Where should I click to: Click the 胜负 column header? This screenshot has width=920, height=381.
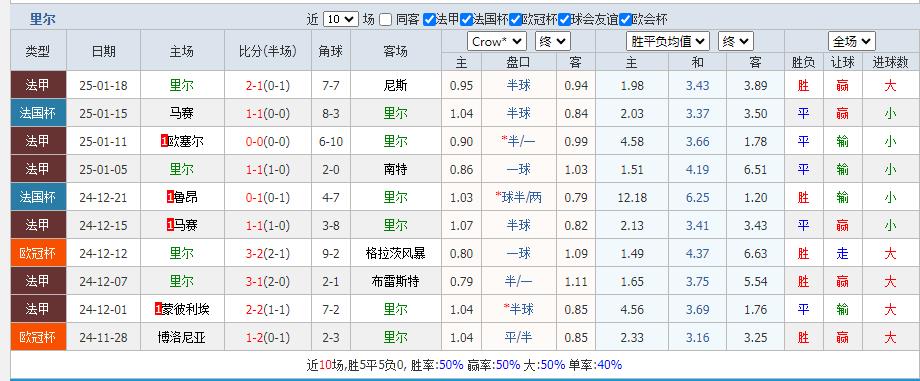pyautogui.click(x=803, y=62)
